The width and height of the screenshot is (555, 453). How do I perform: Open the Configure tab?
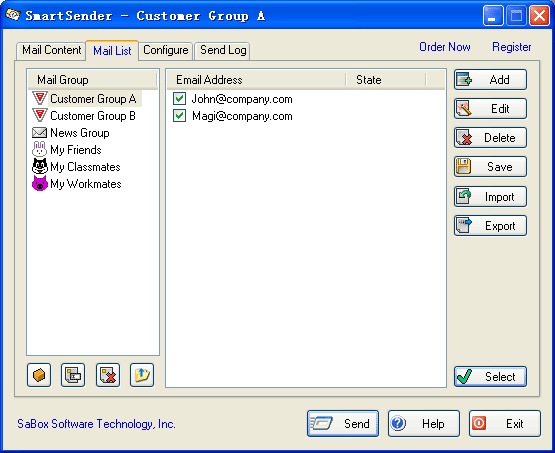[x=166, y=50]
